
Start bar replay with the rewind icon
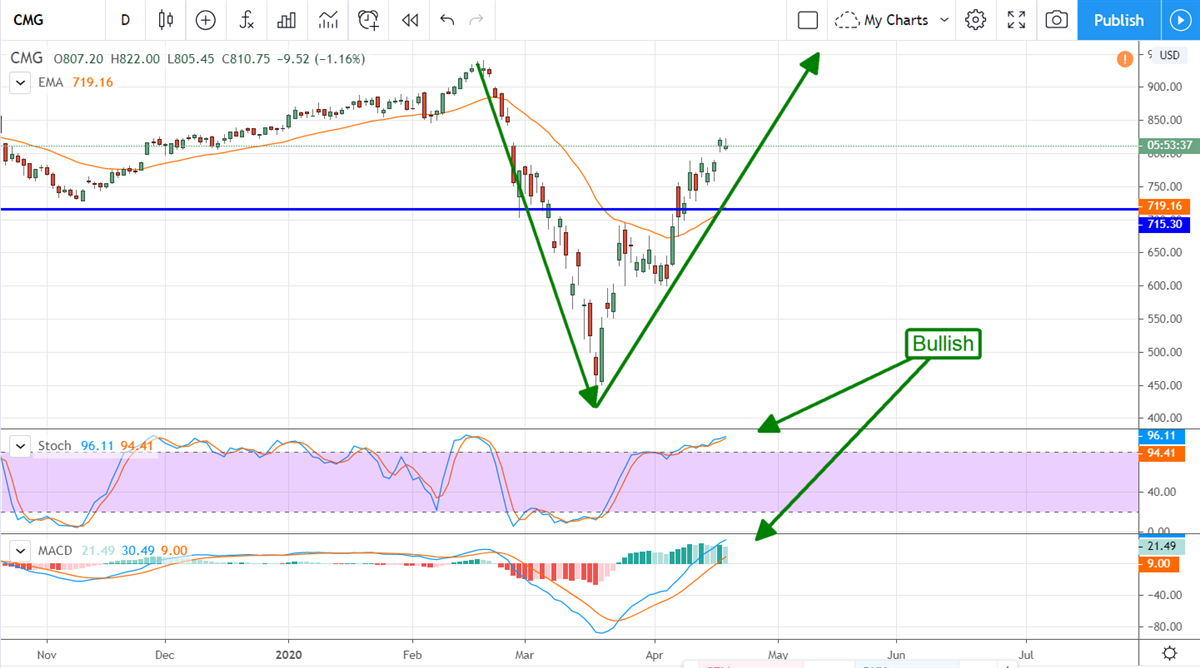409,20
